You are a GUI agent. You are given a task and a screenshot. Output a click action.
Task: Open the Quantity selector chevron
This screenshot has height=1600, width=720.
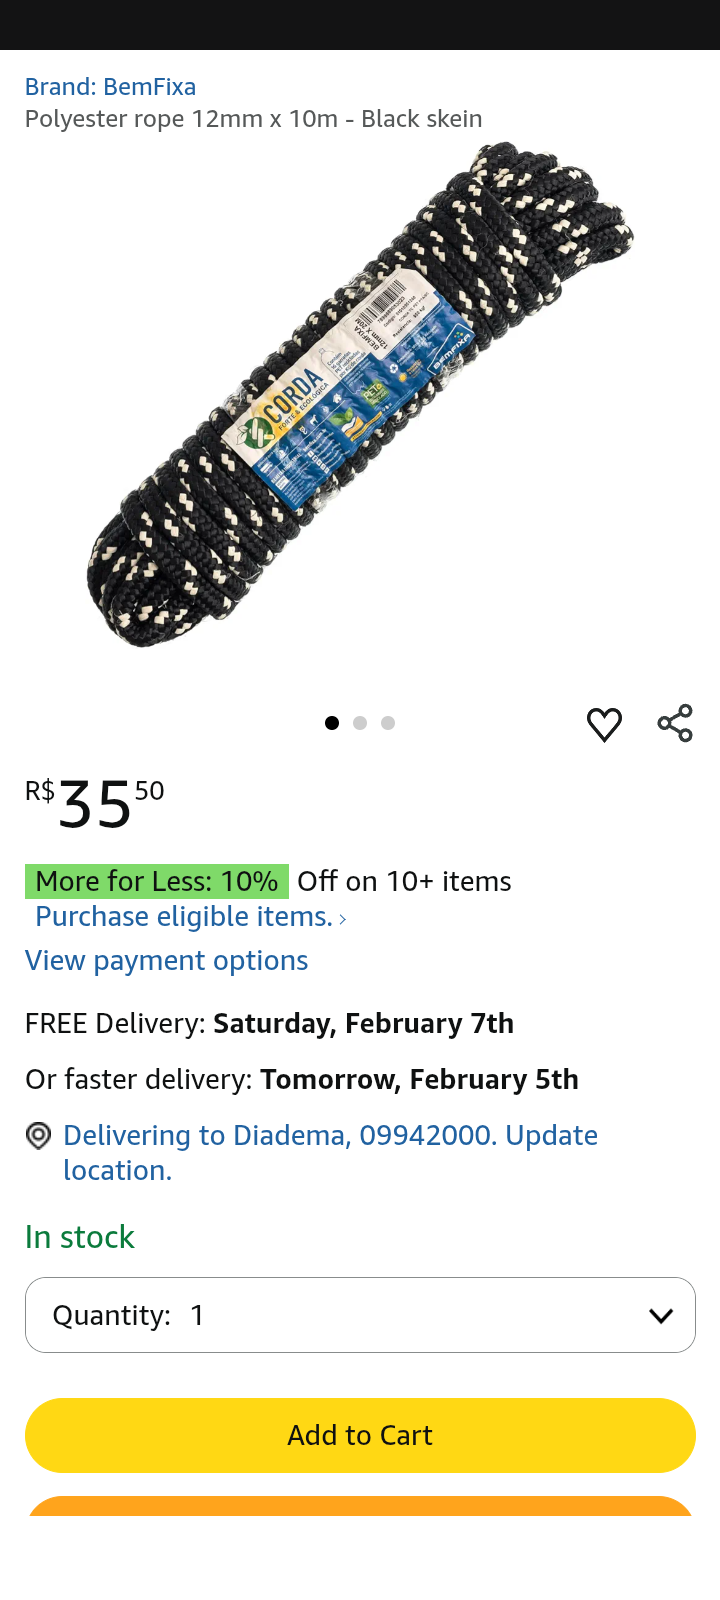(x=661, y=1315)
